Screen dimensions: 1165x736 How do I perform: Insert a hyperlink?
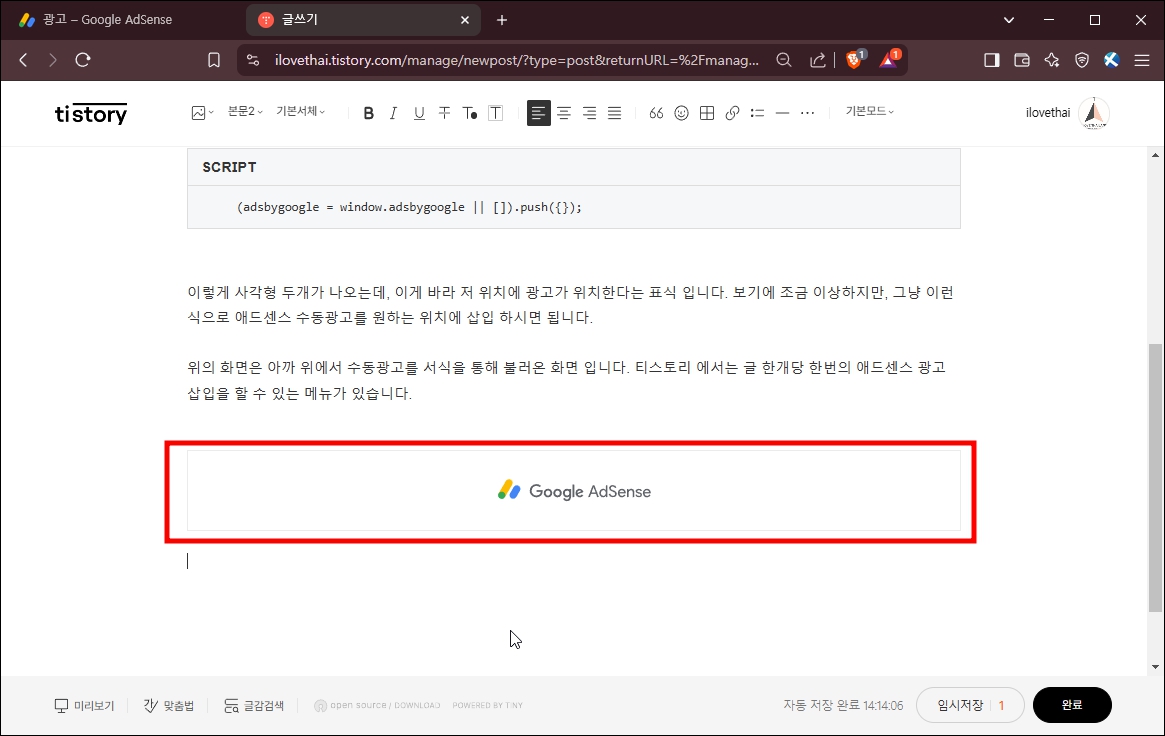click(731, 112)
